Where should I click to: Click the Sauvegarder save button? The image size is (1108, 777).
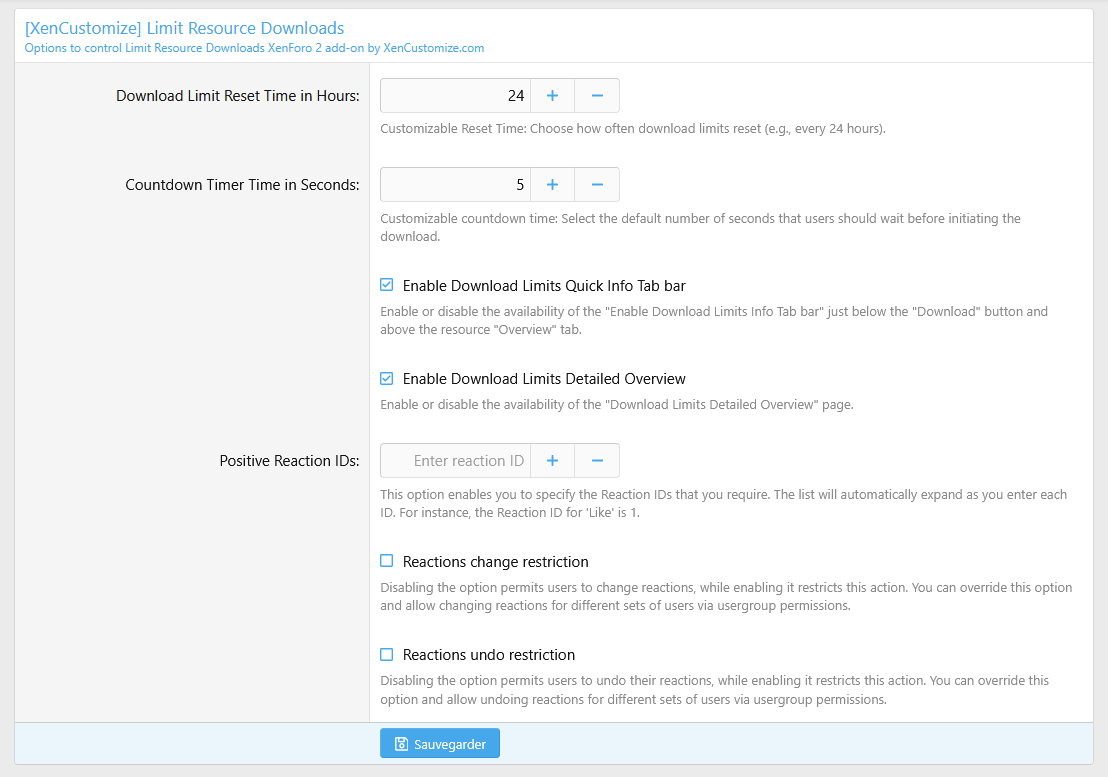(x=440, y=743)
